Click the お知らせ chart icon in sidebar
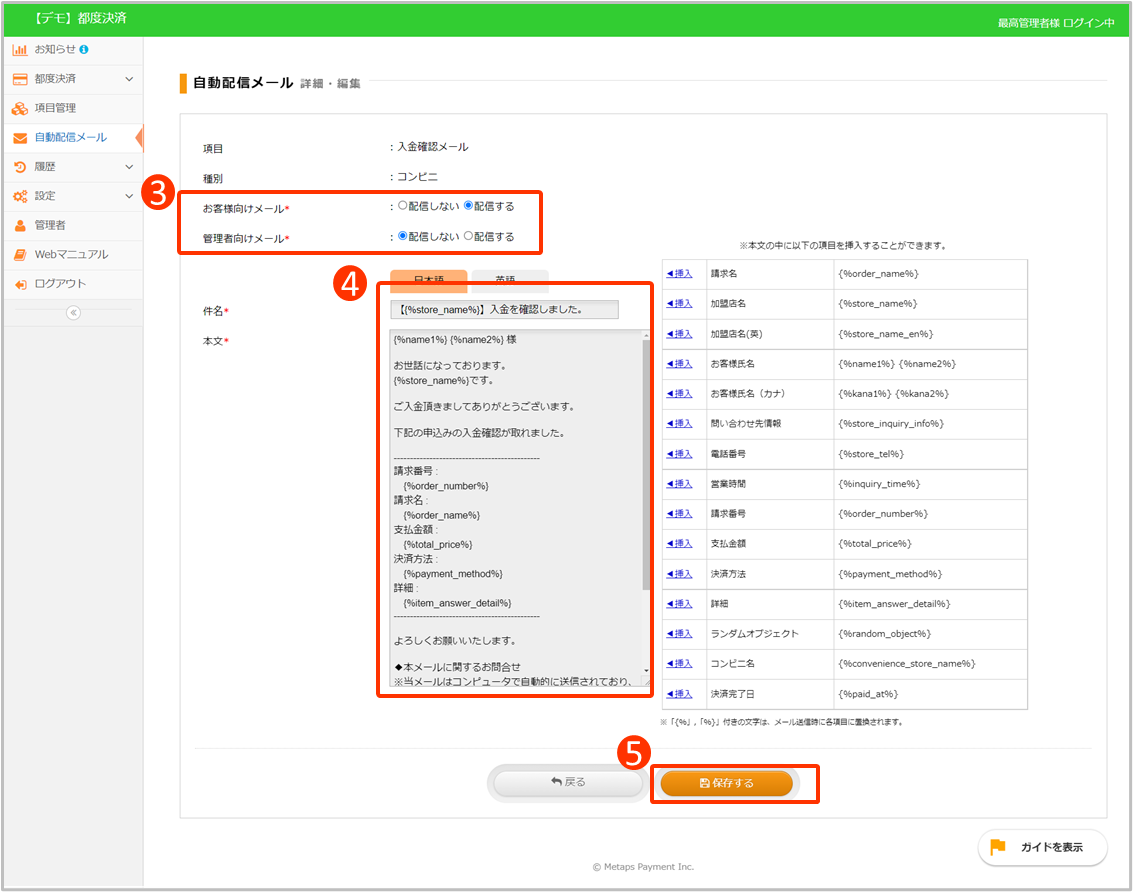The image size is (1133, 892). click(x=20, y=49)
